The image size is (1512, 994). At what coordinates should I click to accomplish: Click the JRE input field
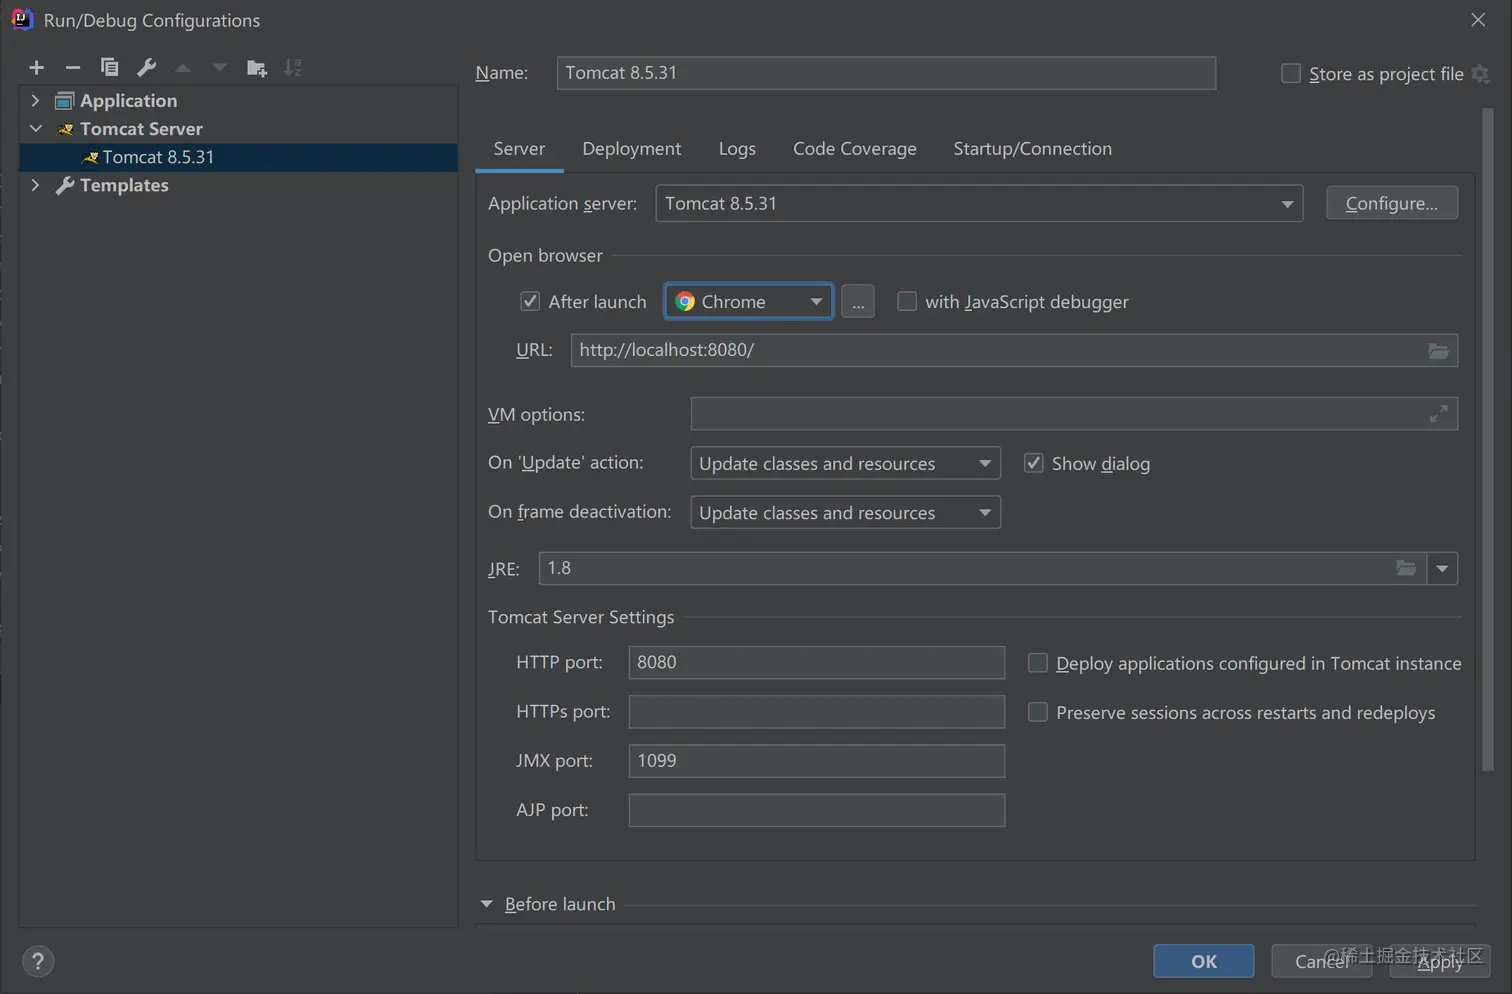pyautogui.click(x=982, y=568)
